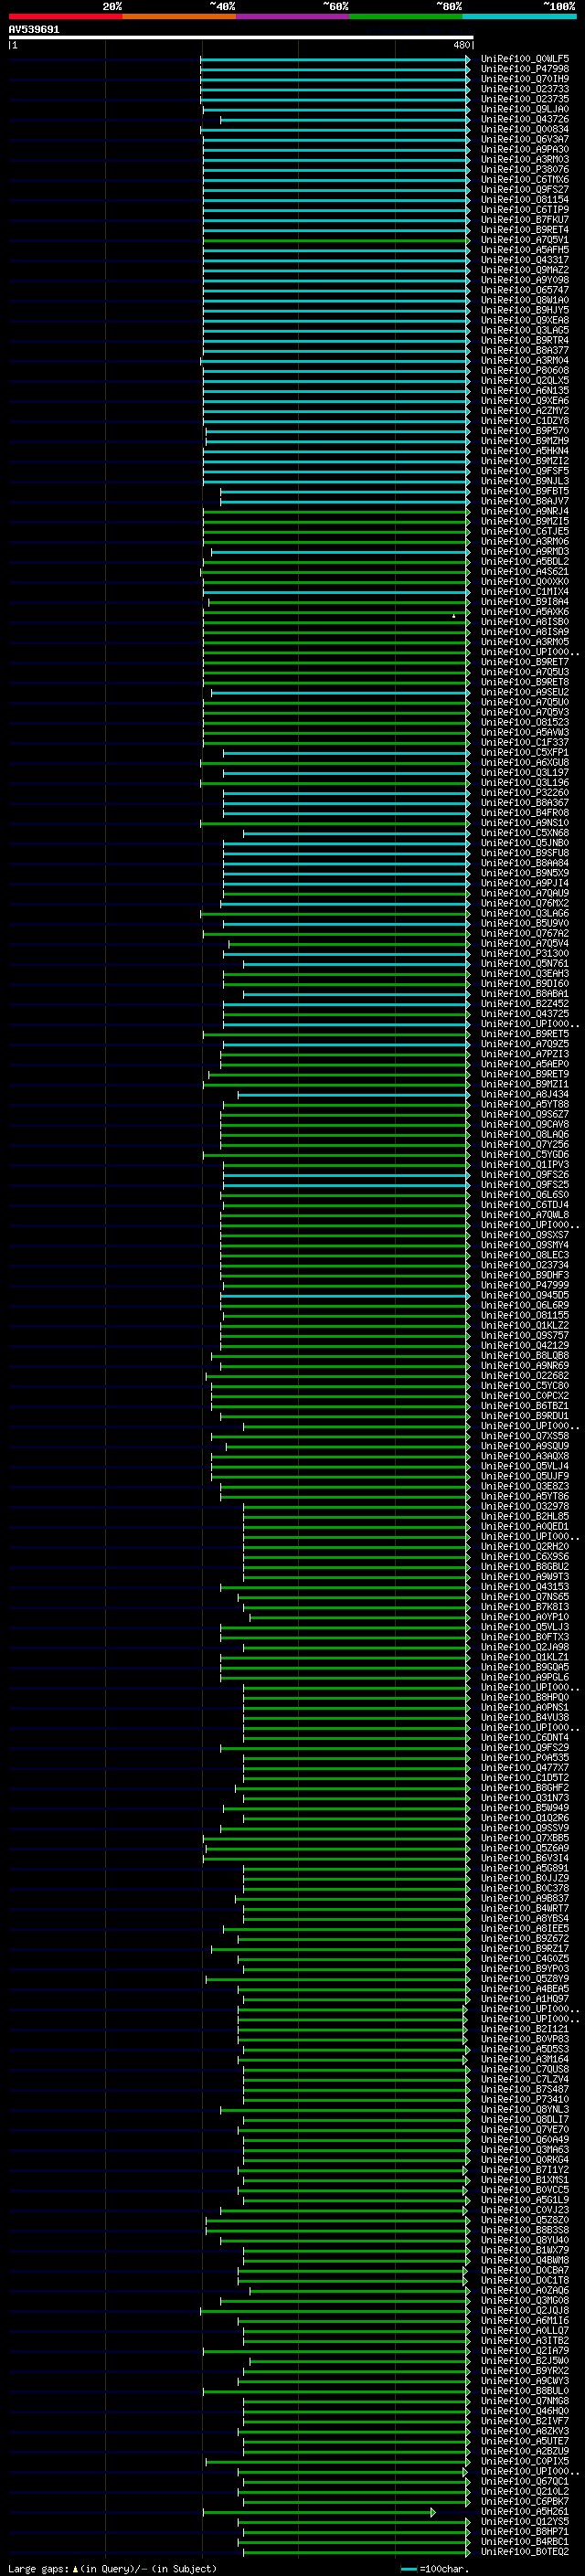Open hit UniRef100_C6PBK7
Viewport: 585px width, 2576px height.
click(524, 2501)
